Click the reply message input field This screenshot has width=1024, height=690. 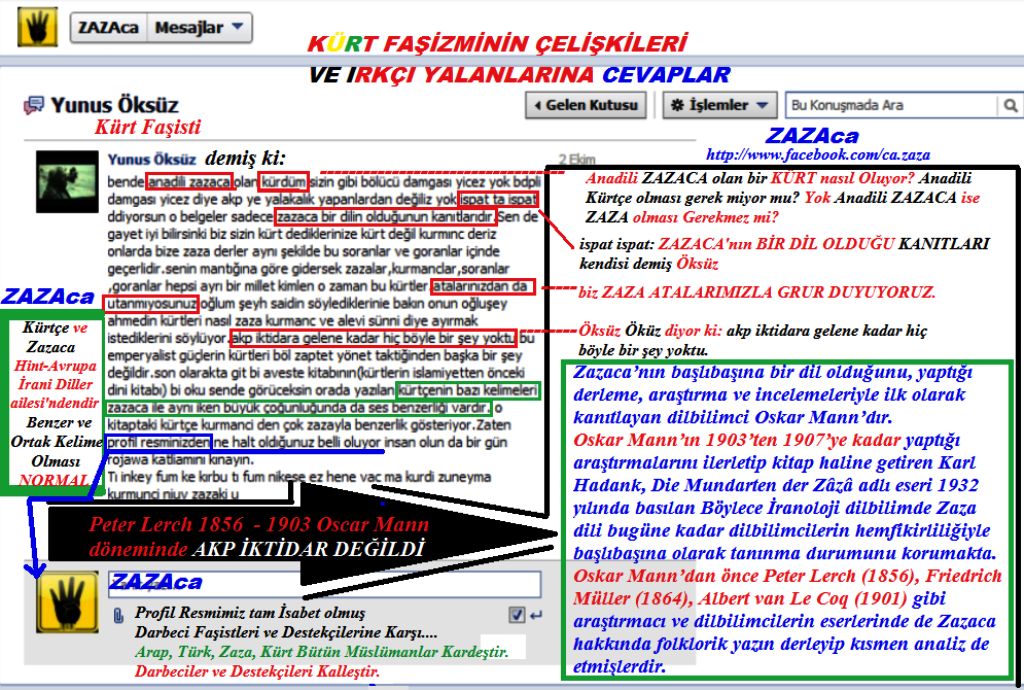click(325, 584)
